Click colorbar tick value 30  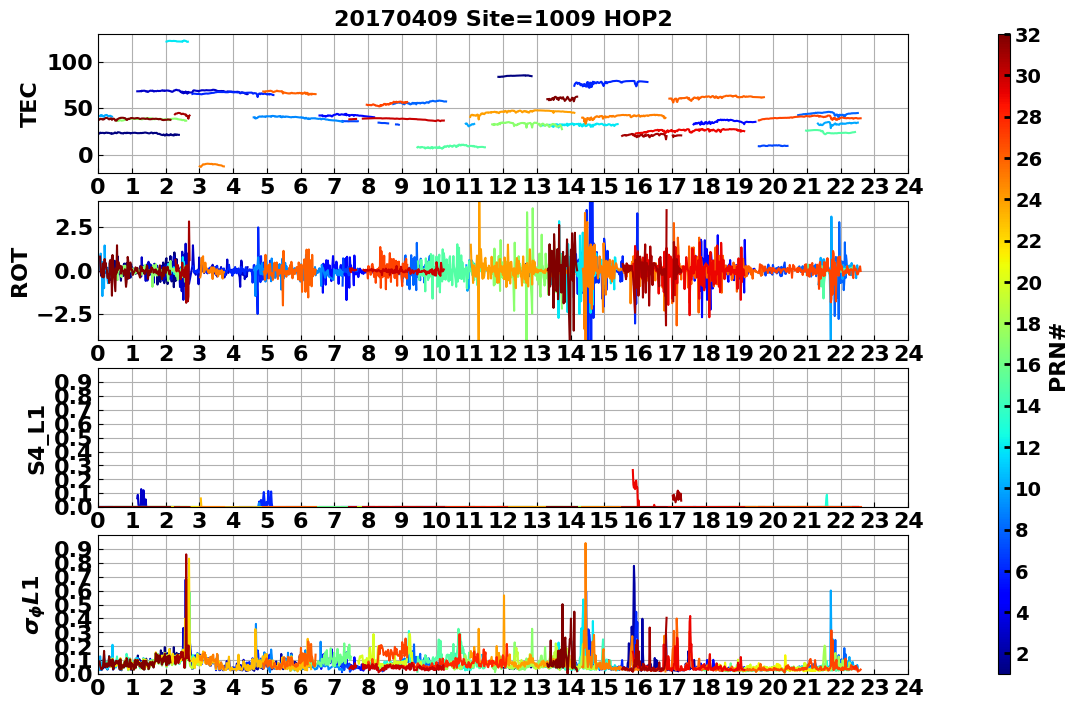[x=1028, y=76]
